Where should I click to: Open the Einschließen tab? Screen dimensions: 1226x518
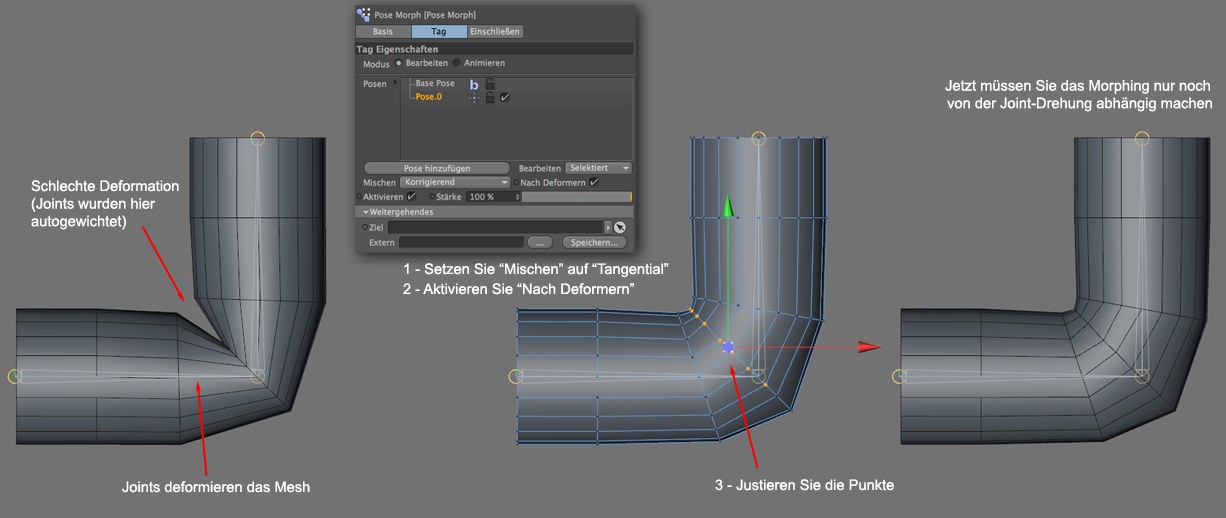tap(495, 32)
